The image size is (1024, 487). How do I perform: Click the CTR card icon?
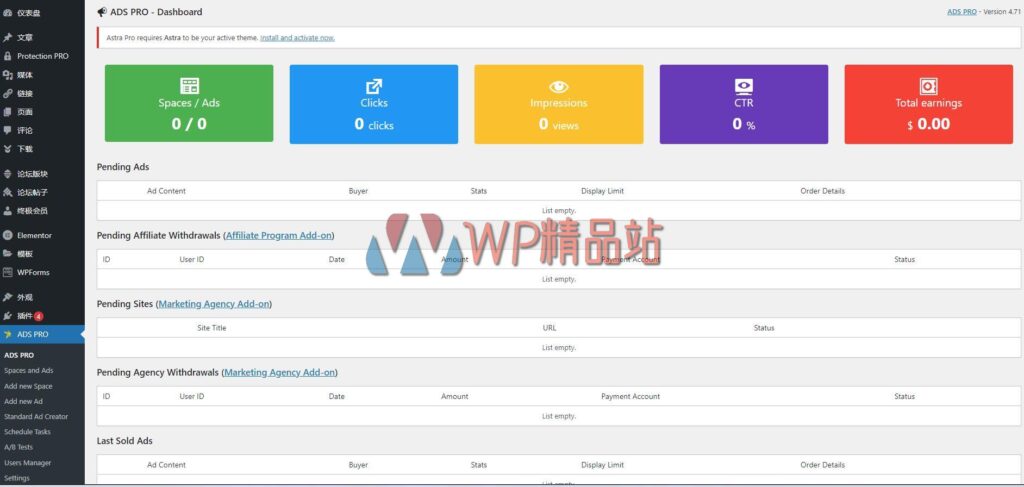pyautogui.click(x=743, y=86)
